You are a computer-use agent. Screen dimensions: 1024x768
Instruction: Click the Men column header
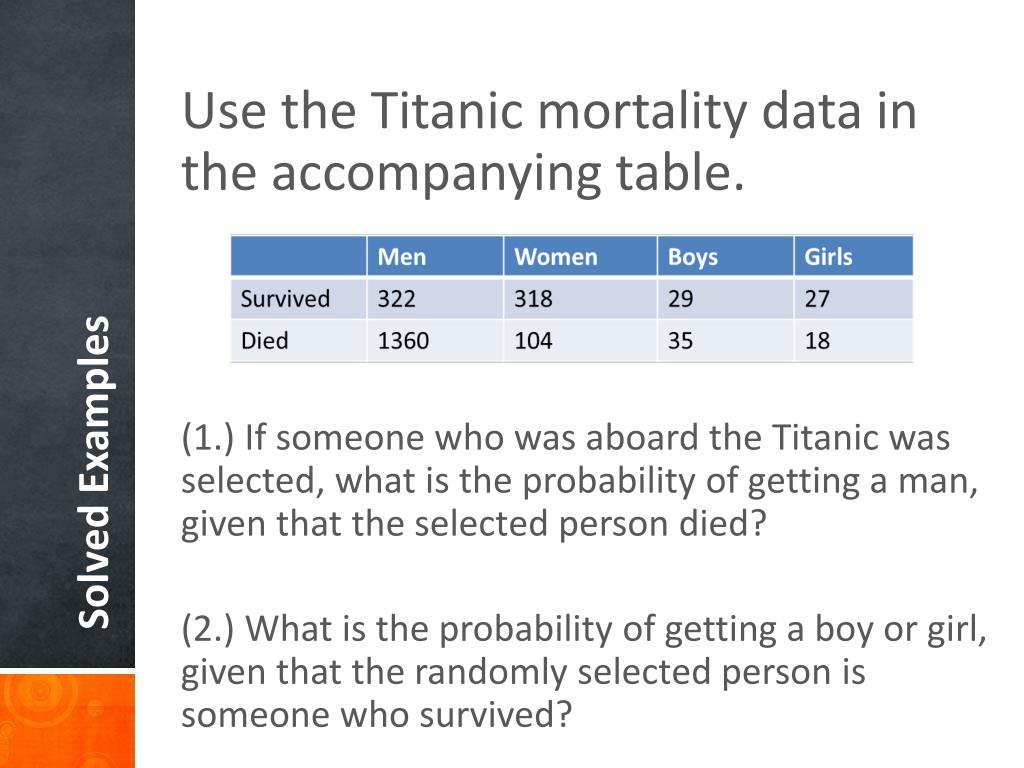[x=435, y=257]
